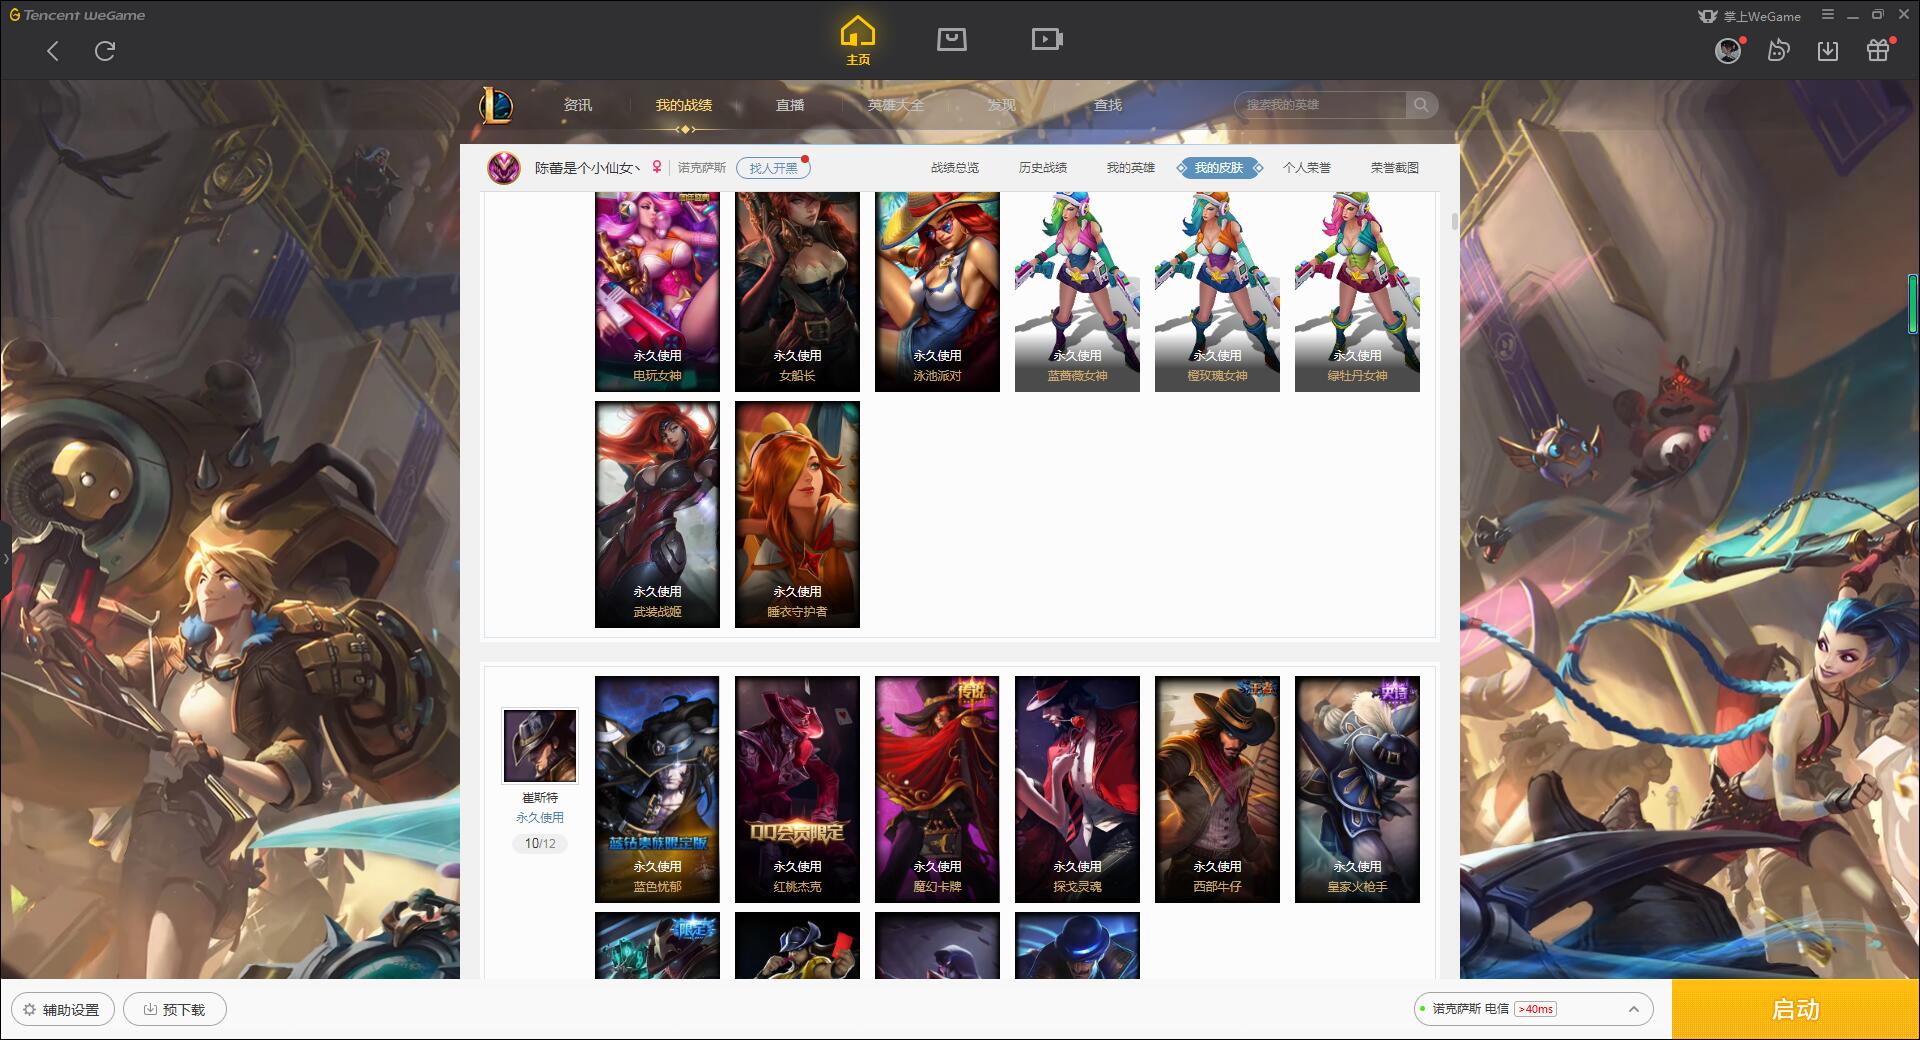Viewport: 1920px width, 1040px height.
Task: Open the friends chat icon
Action: [x=1778, y=50]
